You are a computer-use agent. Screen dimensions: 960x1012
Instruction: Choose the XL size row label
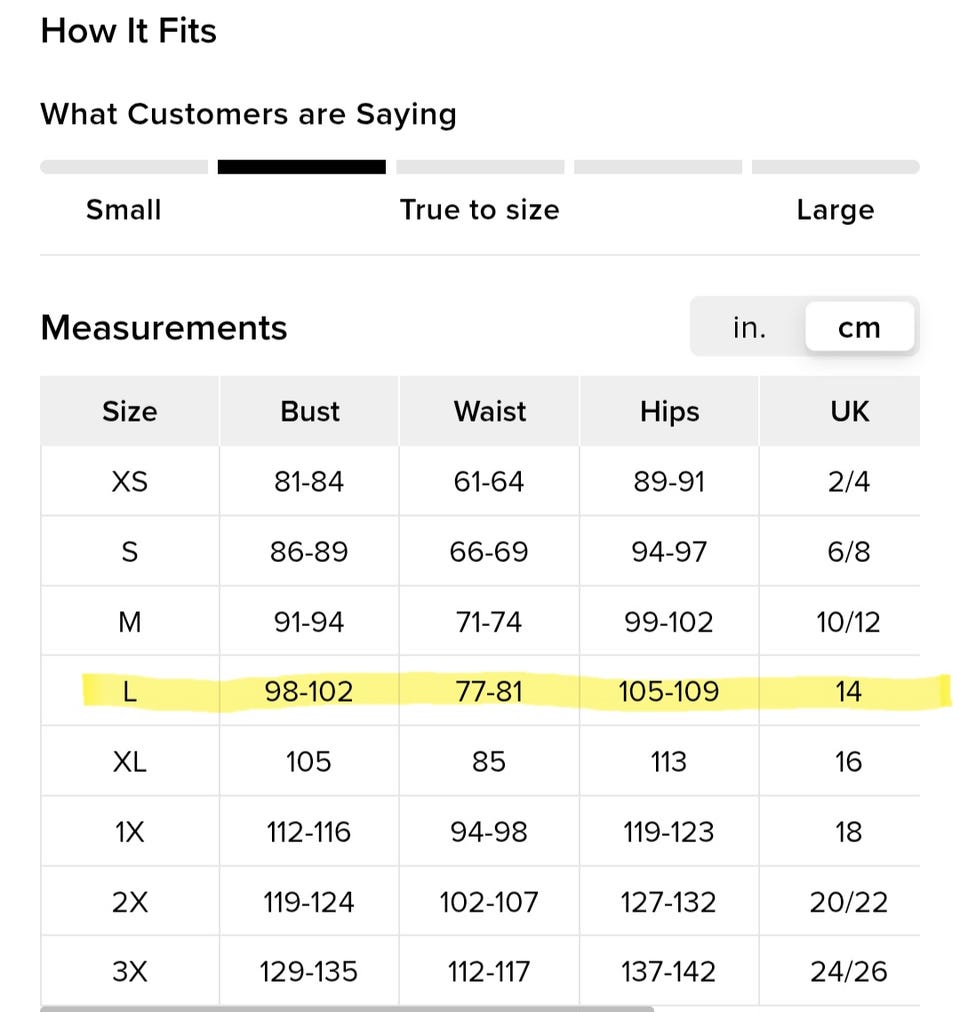pyautogui.click(x=130, y=762)
